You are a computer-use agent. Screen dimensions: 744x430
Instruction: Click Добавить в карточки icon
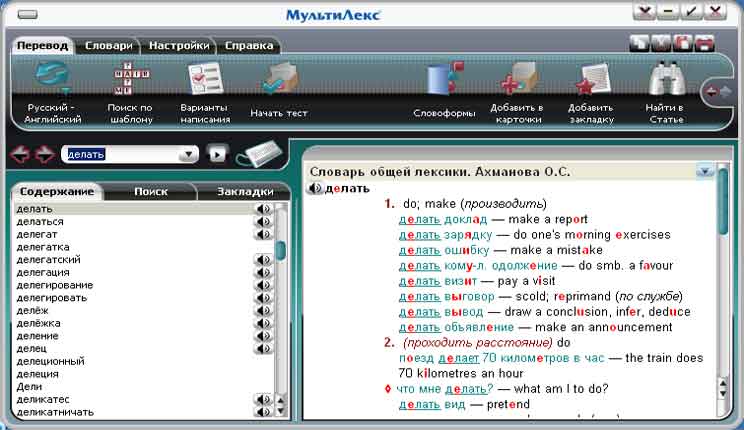(518, 78)
